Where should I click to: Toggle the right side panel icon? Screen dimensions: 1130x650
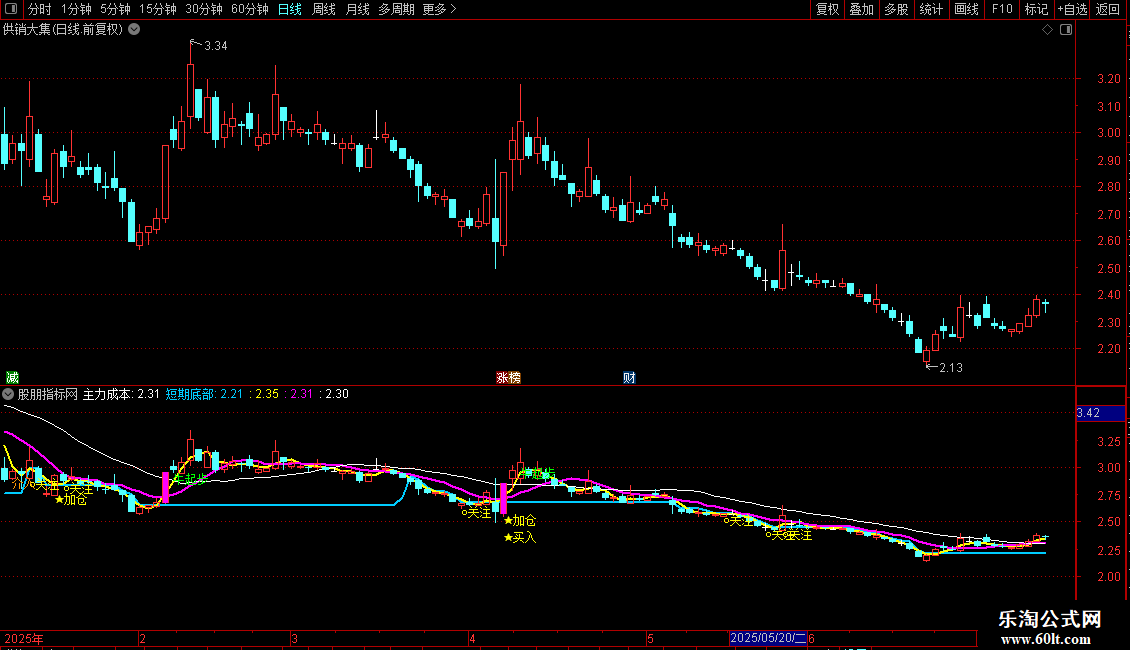click(1066, 30)
